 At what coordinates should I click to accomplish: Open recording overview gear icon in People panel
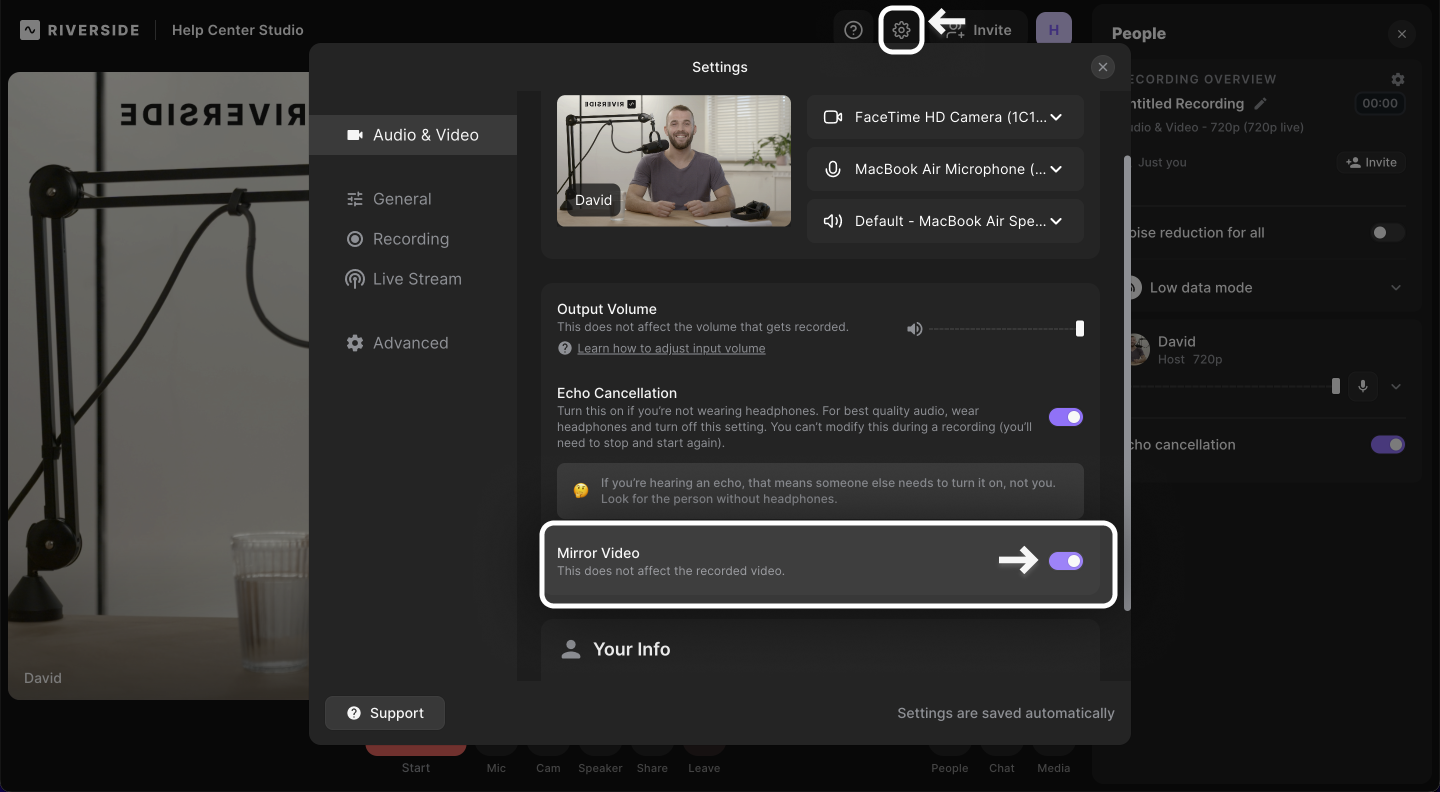pyautogui.click(x=1398, y=79)
